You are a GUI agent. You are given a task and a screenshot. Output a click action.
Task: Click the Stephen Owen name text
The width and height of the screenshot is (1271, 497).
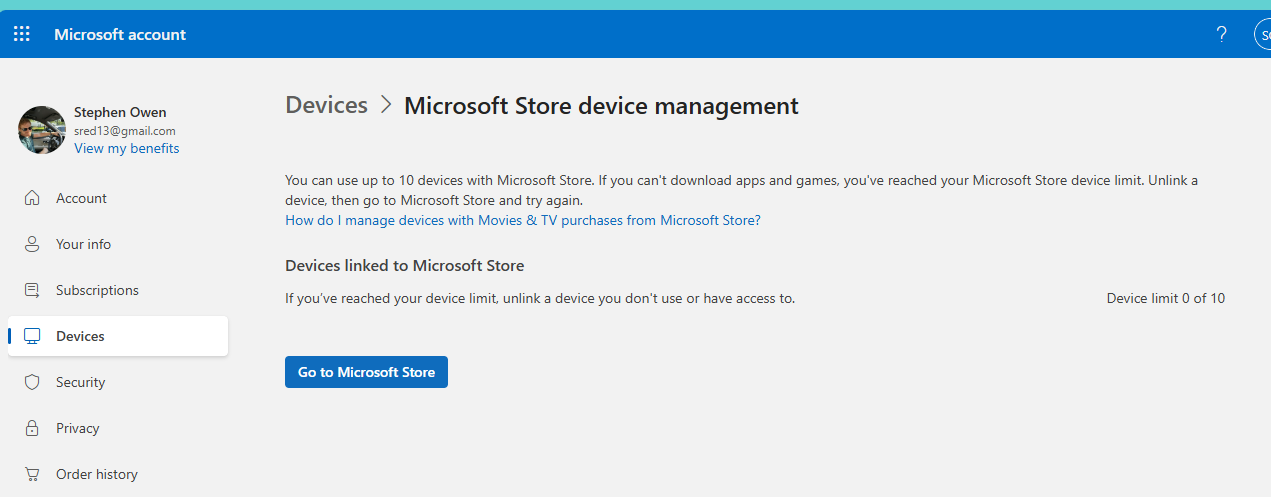click(x=120, y=112)
